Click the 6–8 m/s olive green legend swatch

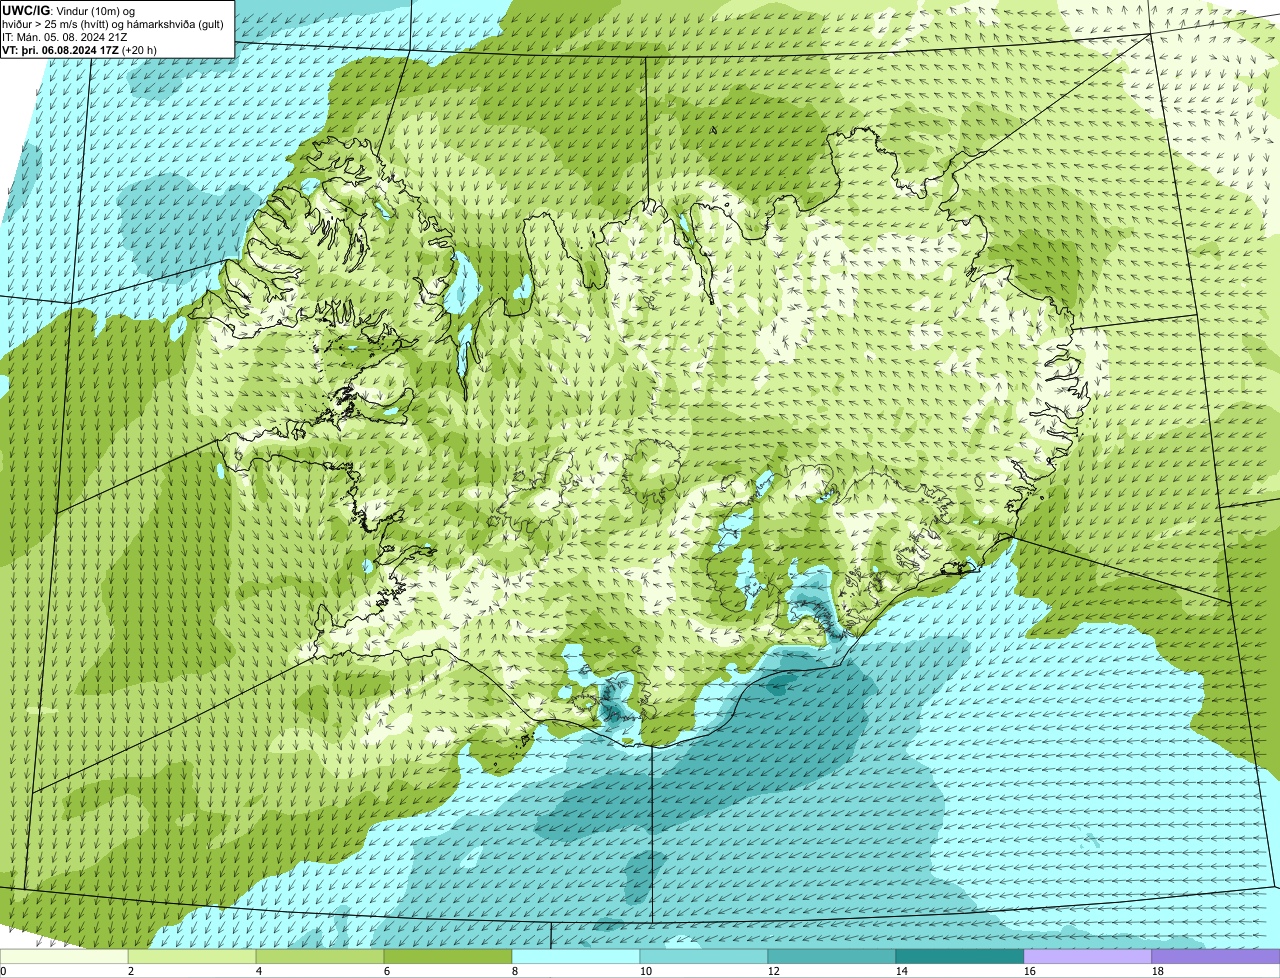[x=448, y=956]
